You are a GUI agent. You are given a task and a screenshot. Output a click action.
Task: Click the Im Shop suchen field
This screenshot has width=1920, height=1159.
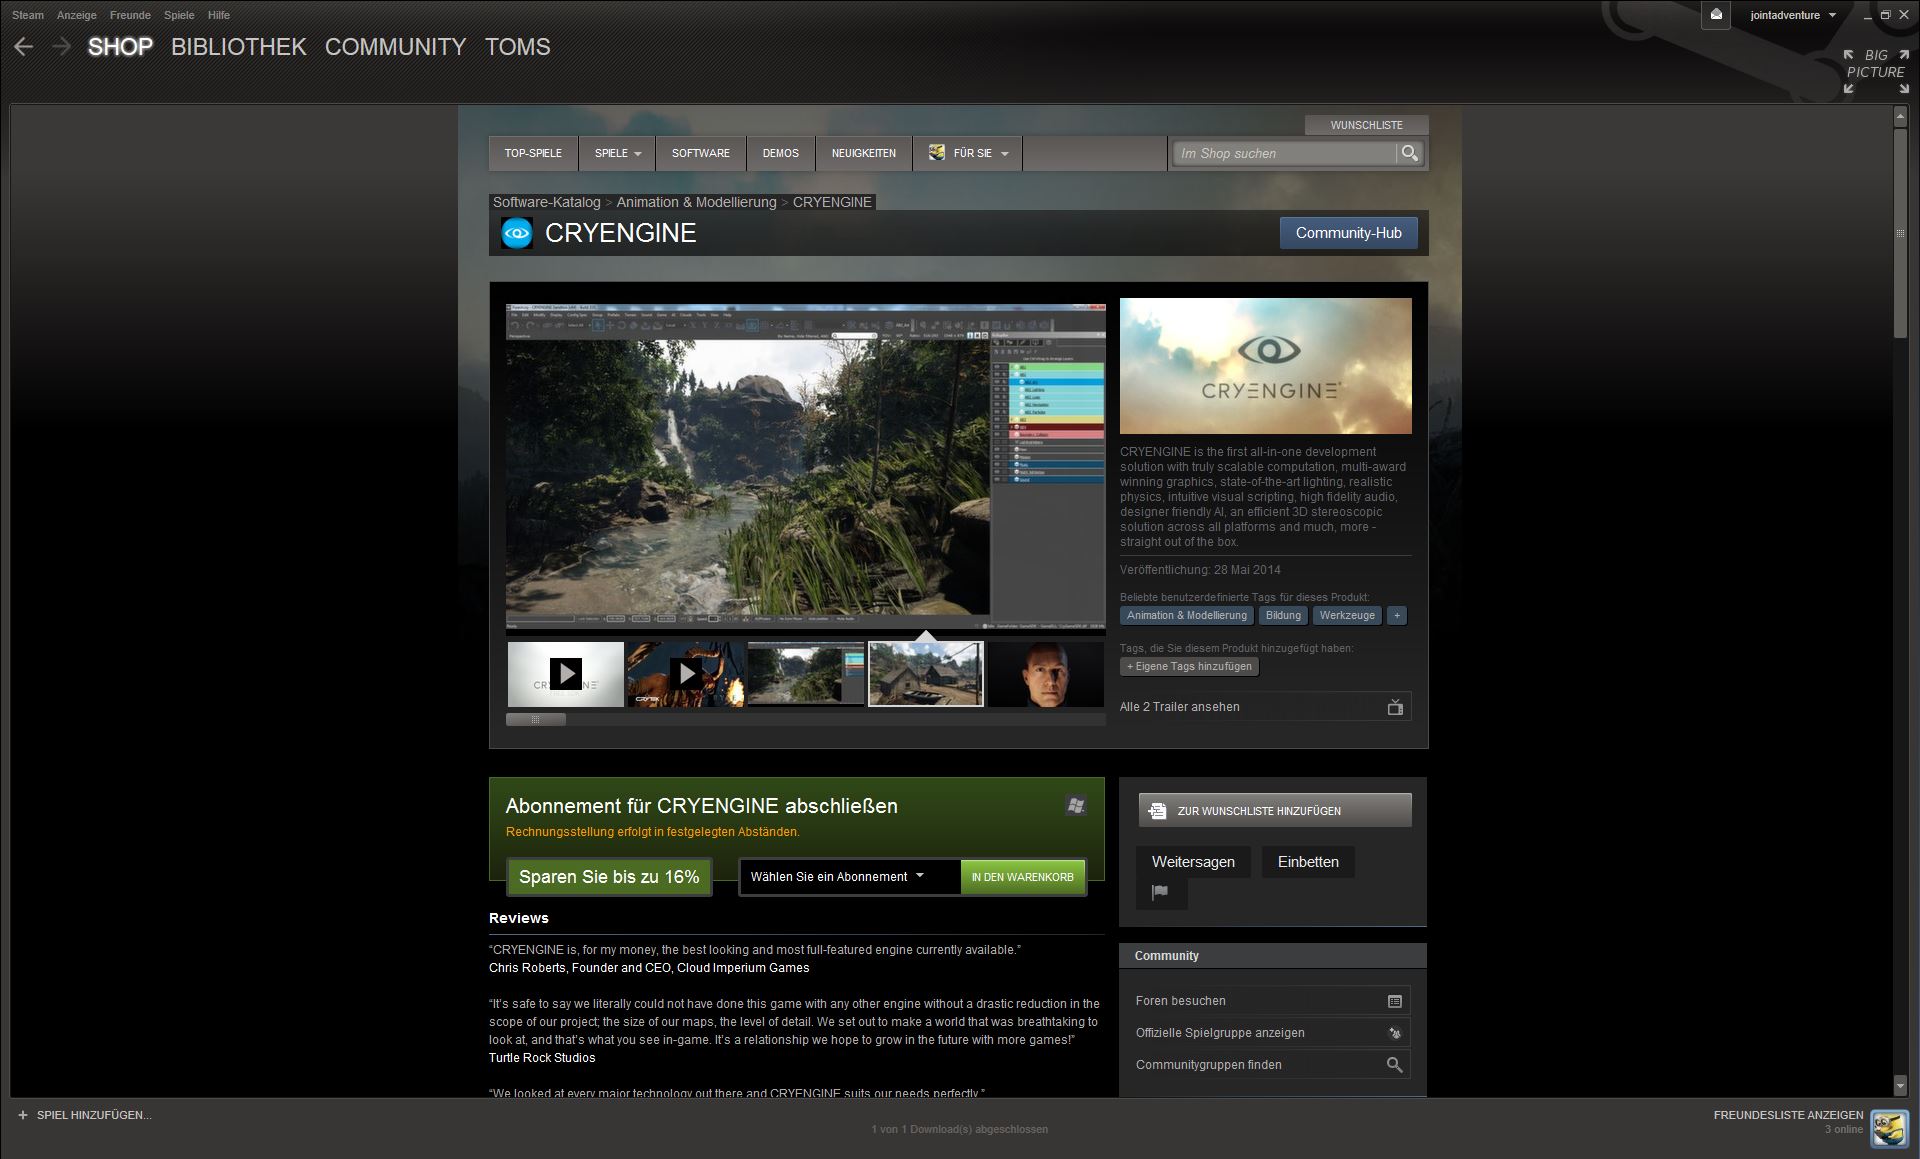pos(1284,153)
